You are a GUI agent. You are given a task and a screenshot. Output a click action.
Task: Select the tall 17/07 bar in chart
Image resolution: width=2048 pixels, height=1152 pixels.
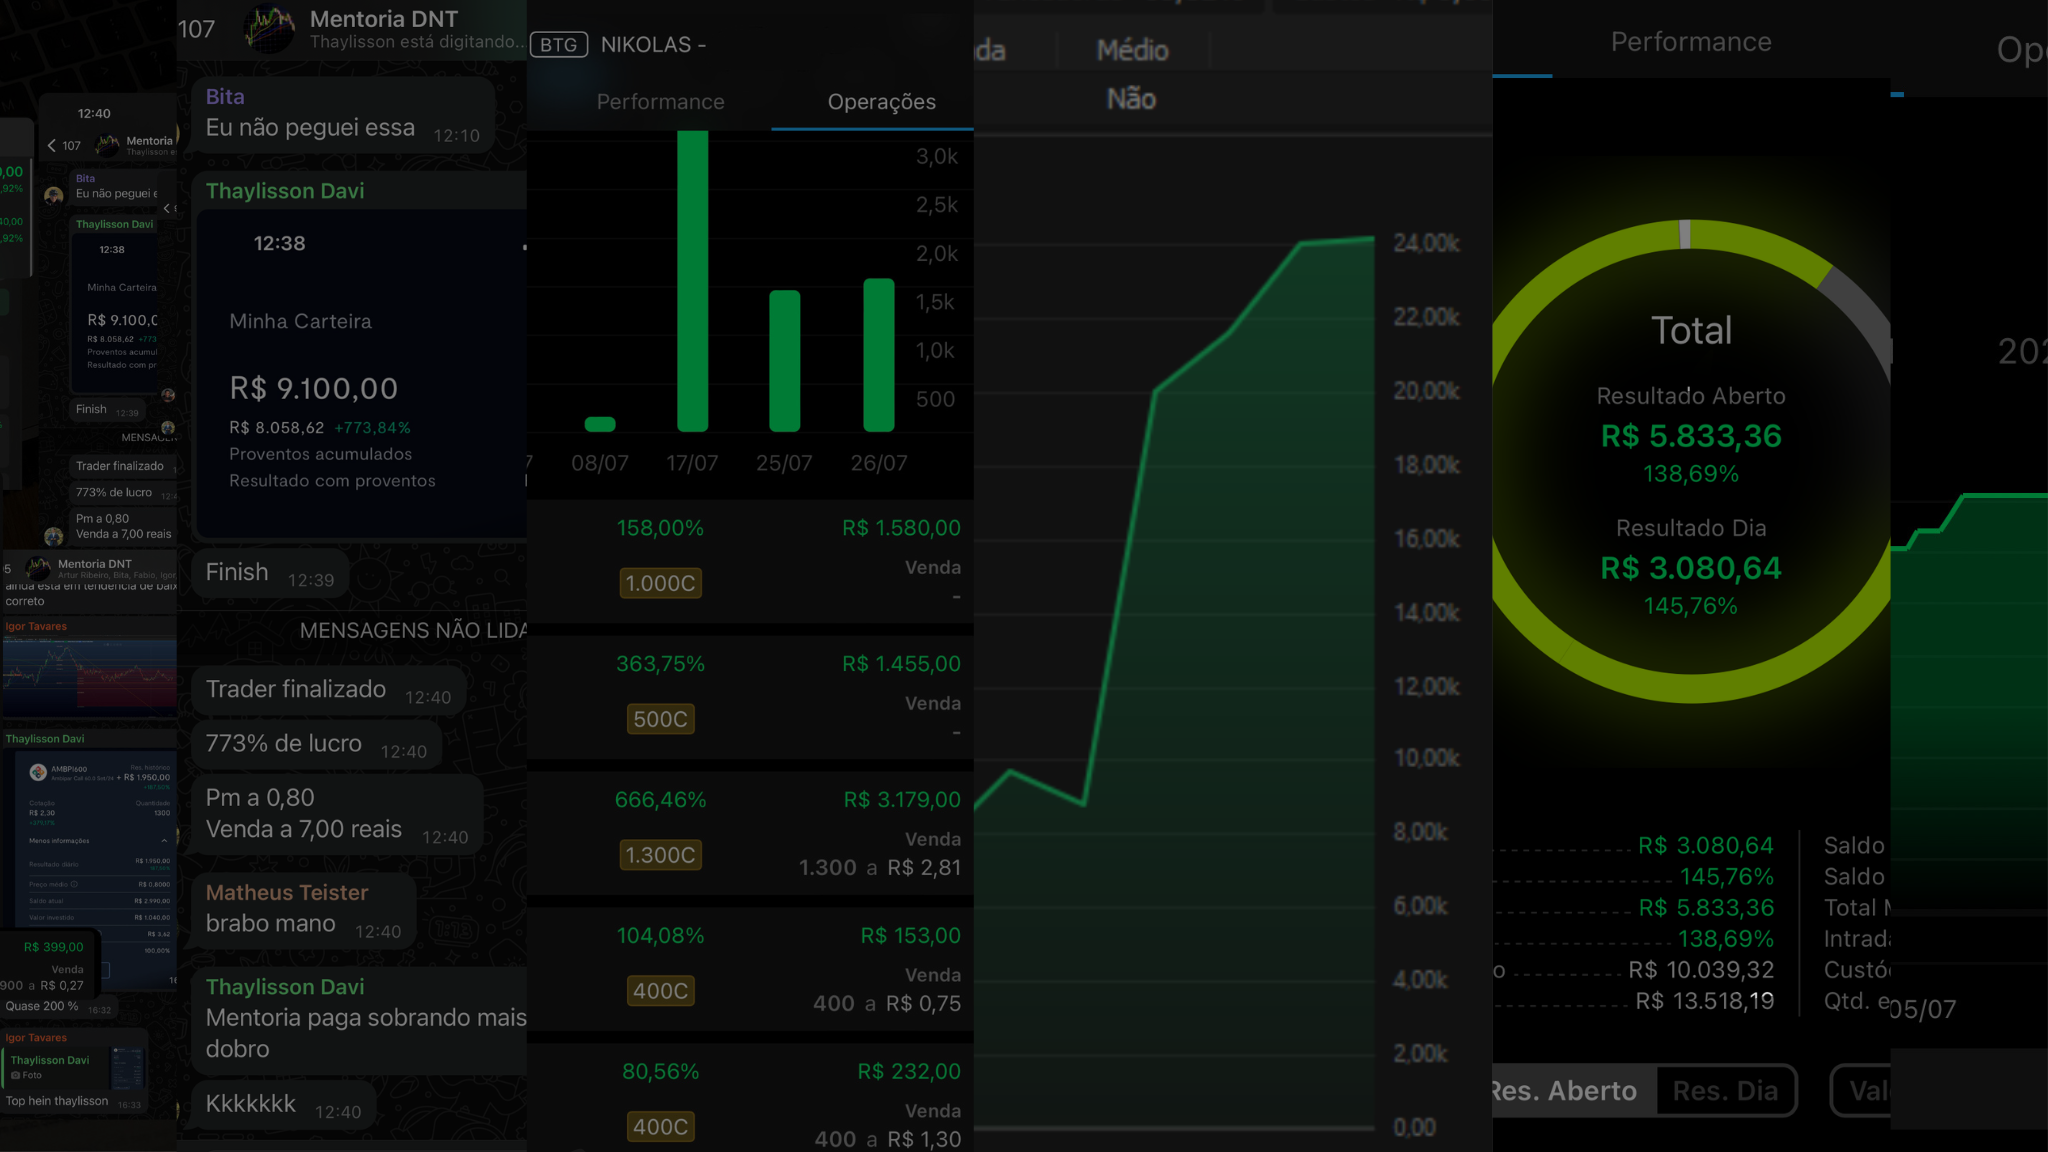692,282
